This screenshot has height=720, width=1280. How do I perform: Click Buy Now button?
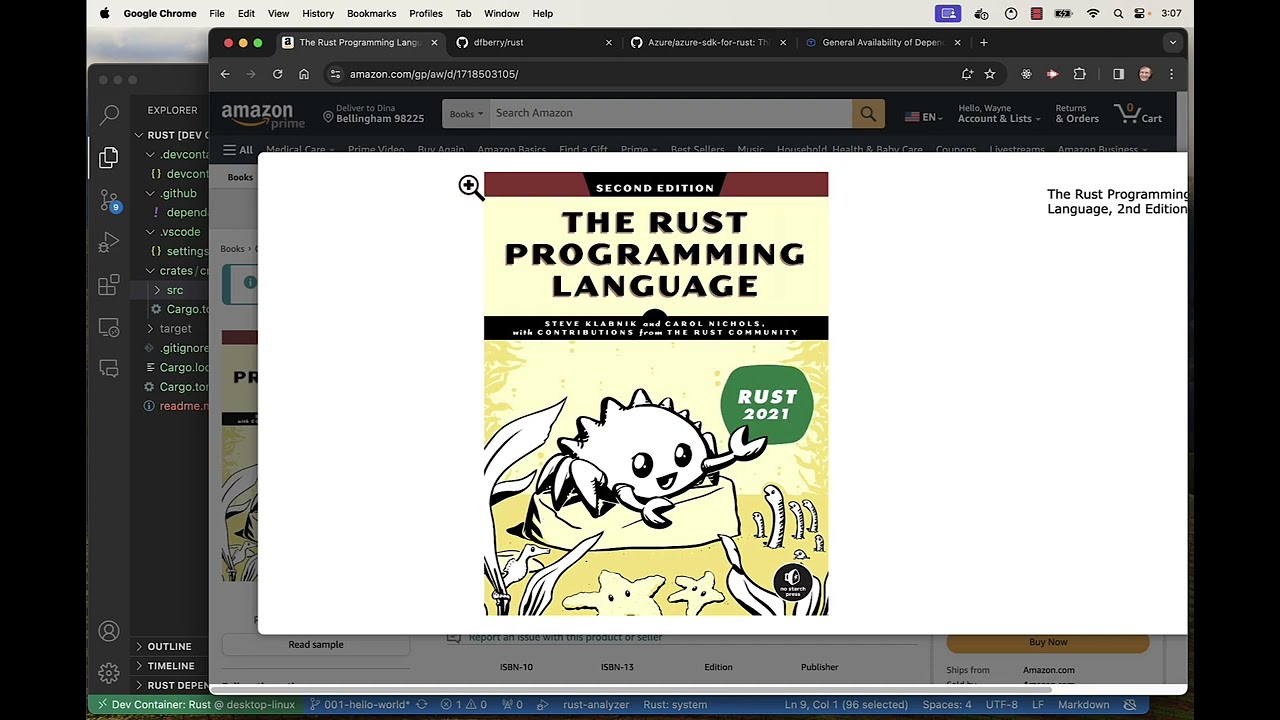coord(1048,642)
